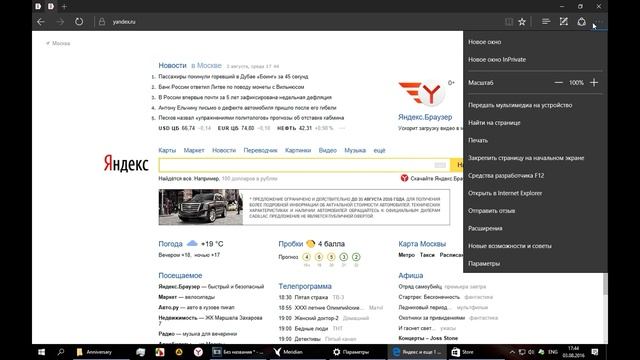Click the share/notifications icon in toolbar
Image resolution: width=640 pixels, height=360 pixels.
tap(582, 22)
